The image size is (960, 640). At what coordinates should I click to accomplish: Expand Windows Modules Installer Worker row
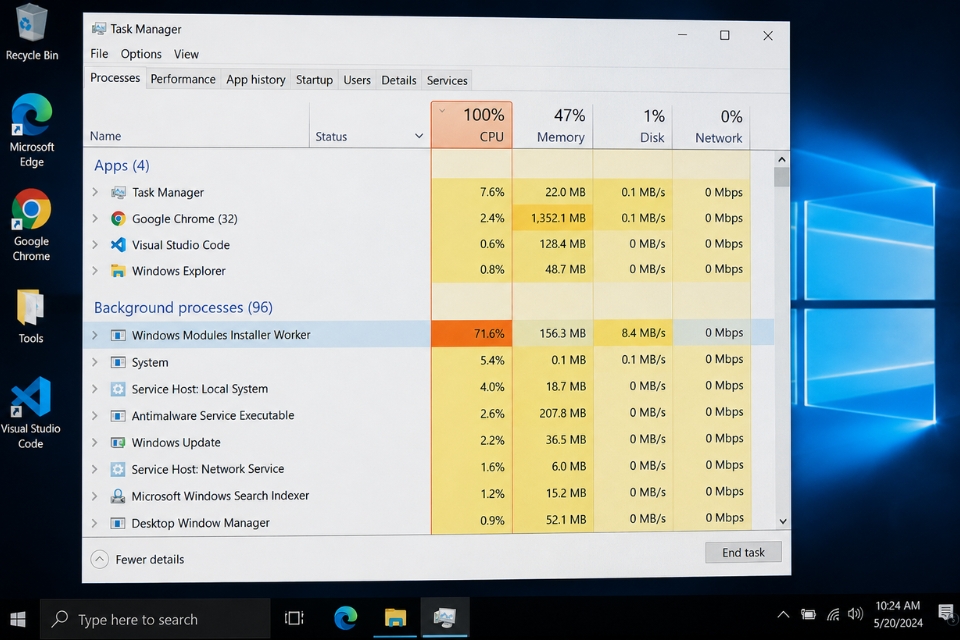pos(95,335)
